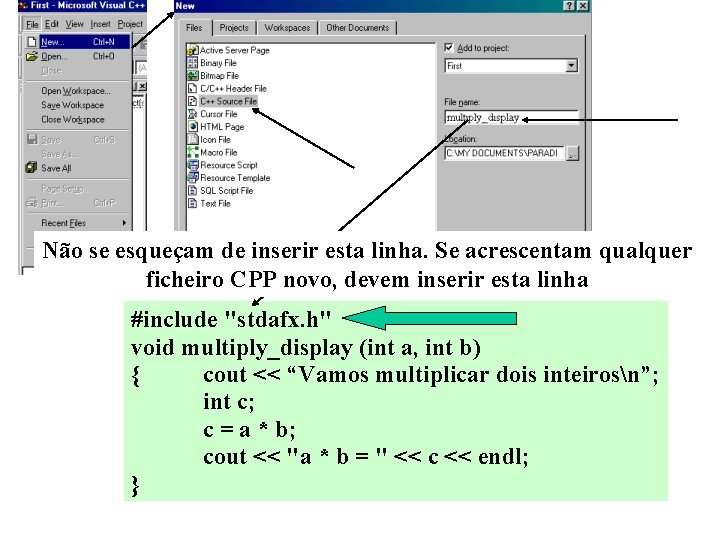Open the project dropdown showing First

tap(571, 66)
